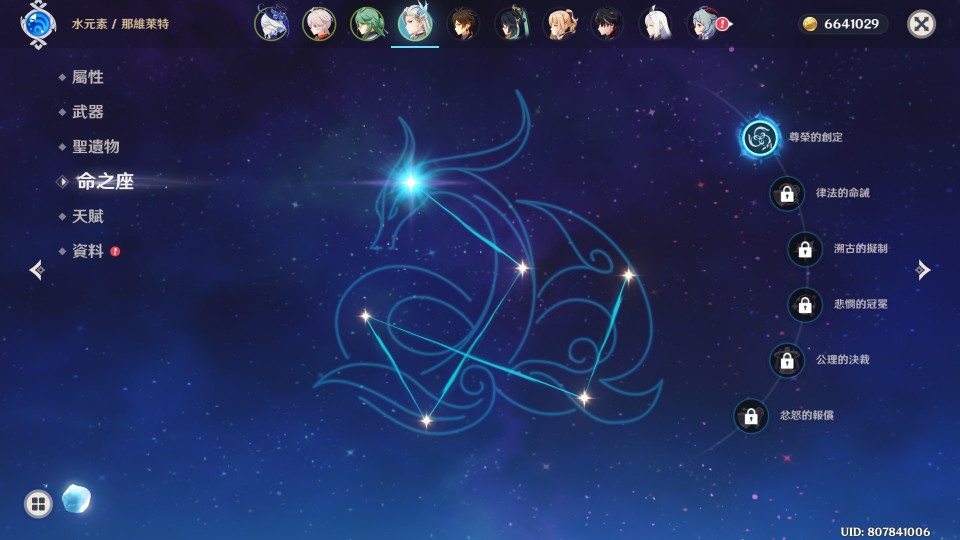Open the locked 律法的命誡 constellation node
This screenshot has height=540, width=960.
pyautogui.click(x=787, y=193)
